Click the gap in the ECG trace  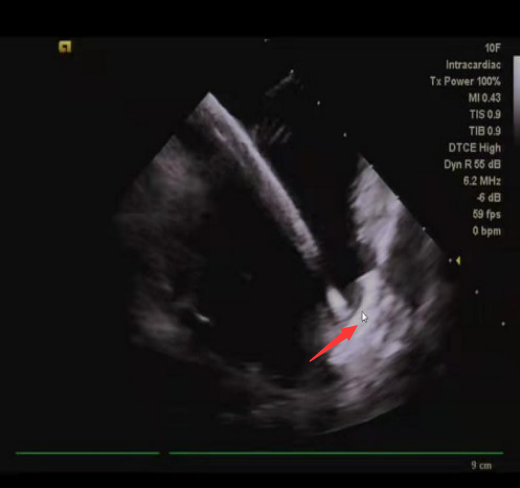pos(164,453)
